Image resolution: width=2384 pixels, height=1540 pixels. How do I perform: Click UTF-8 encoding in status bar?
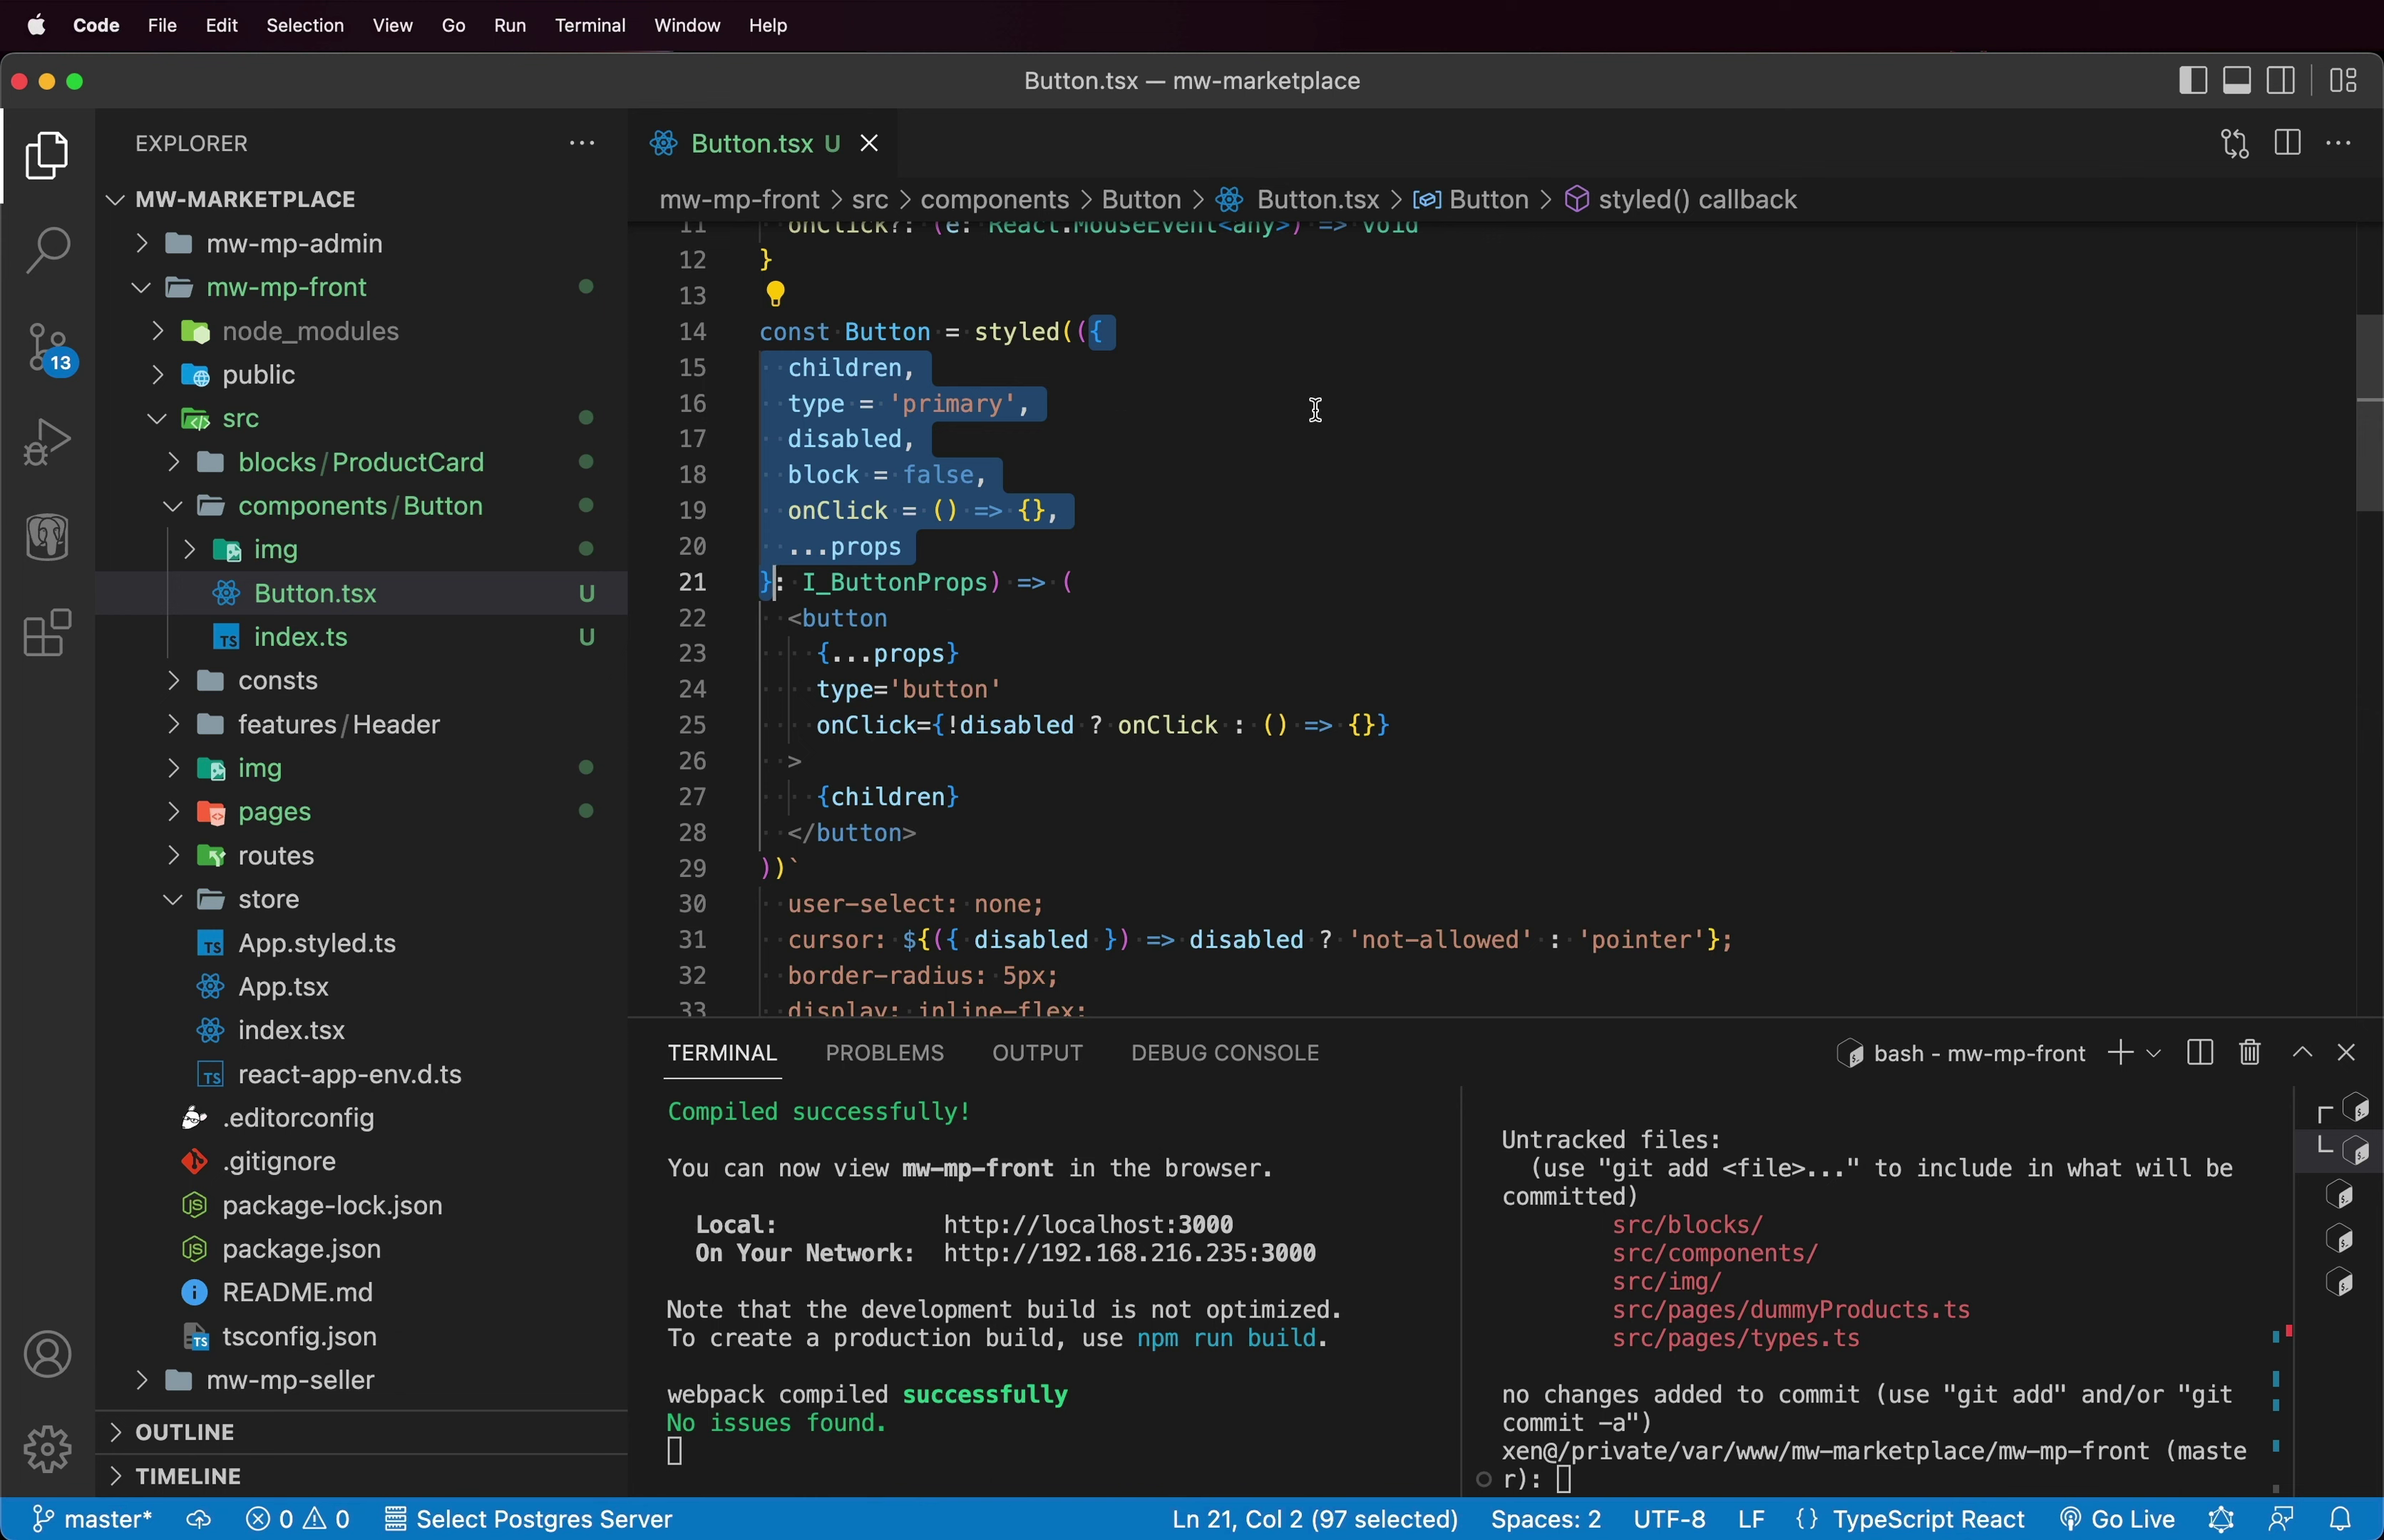click(1669, 1519)
